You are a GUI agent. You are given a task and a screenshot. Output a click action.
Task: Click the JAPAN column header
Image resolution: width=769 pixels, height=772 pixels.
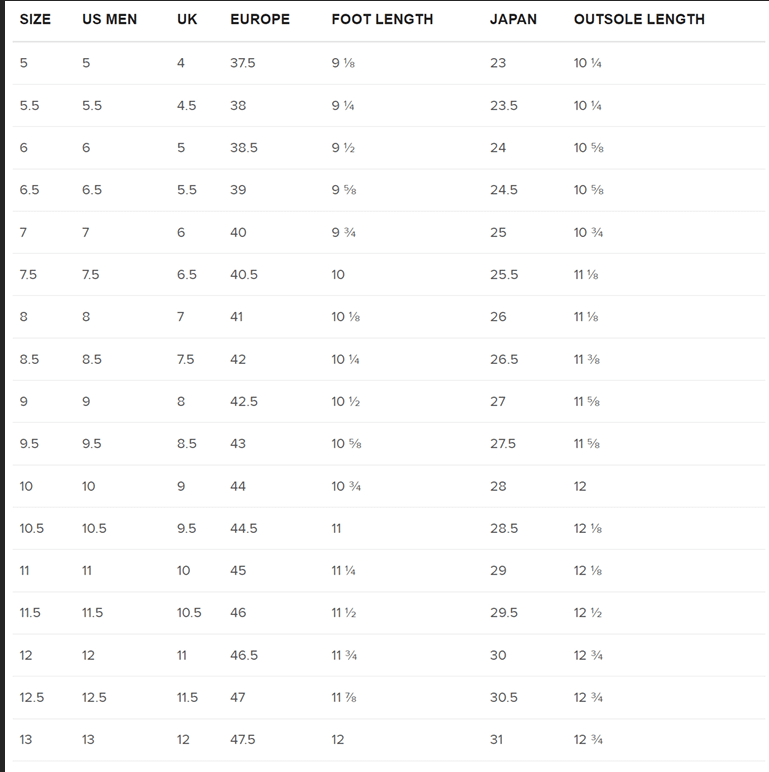click(x=513, y=19)
